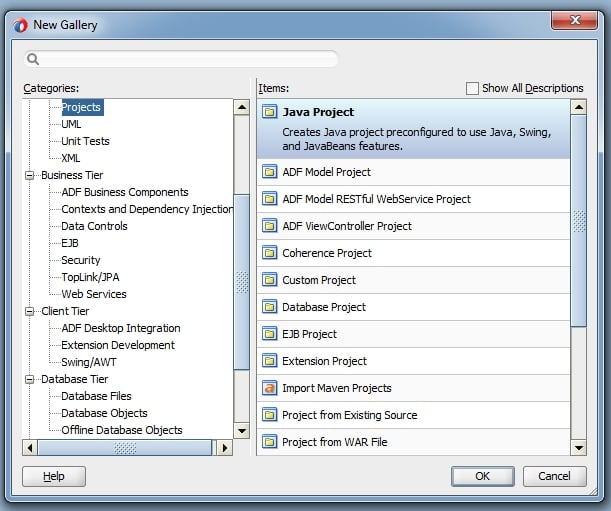
Task: Click the Import Maven Projects icon
Action: pos(269,388)
